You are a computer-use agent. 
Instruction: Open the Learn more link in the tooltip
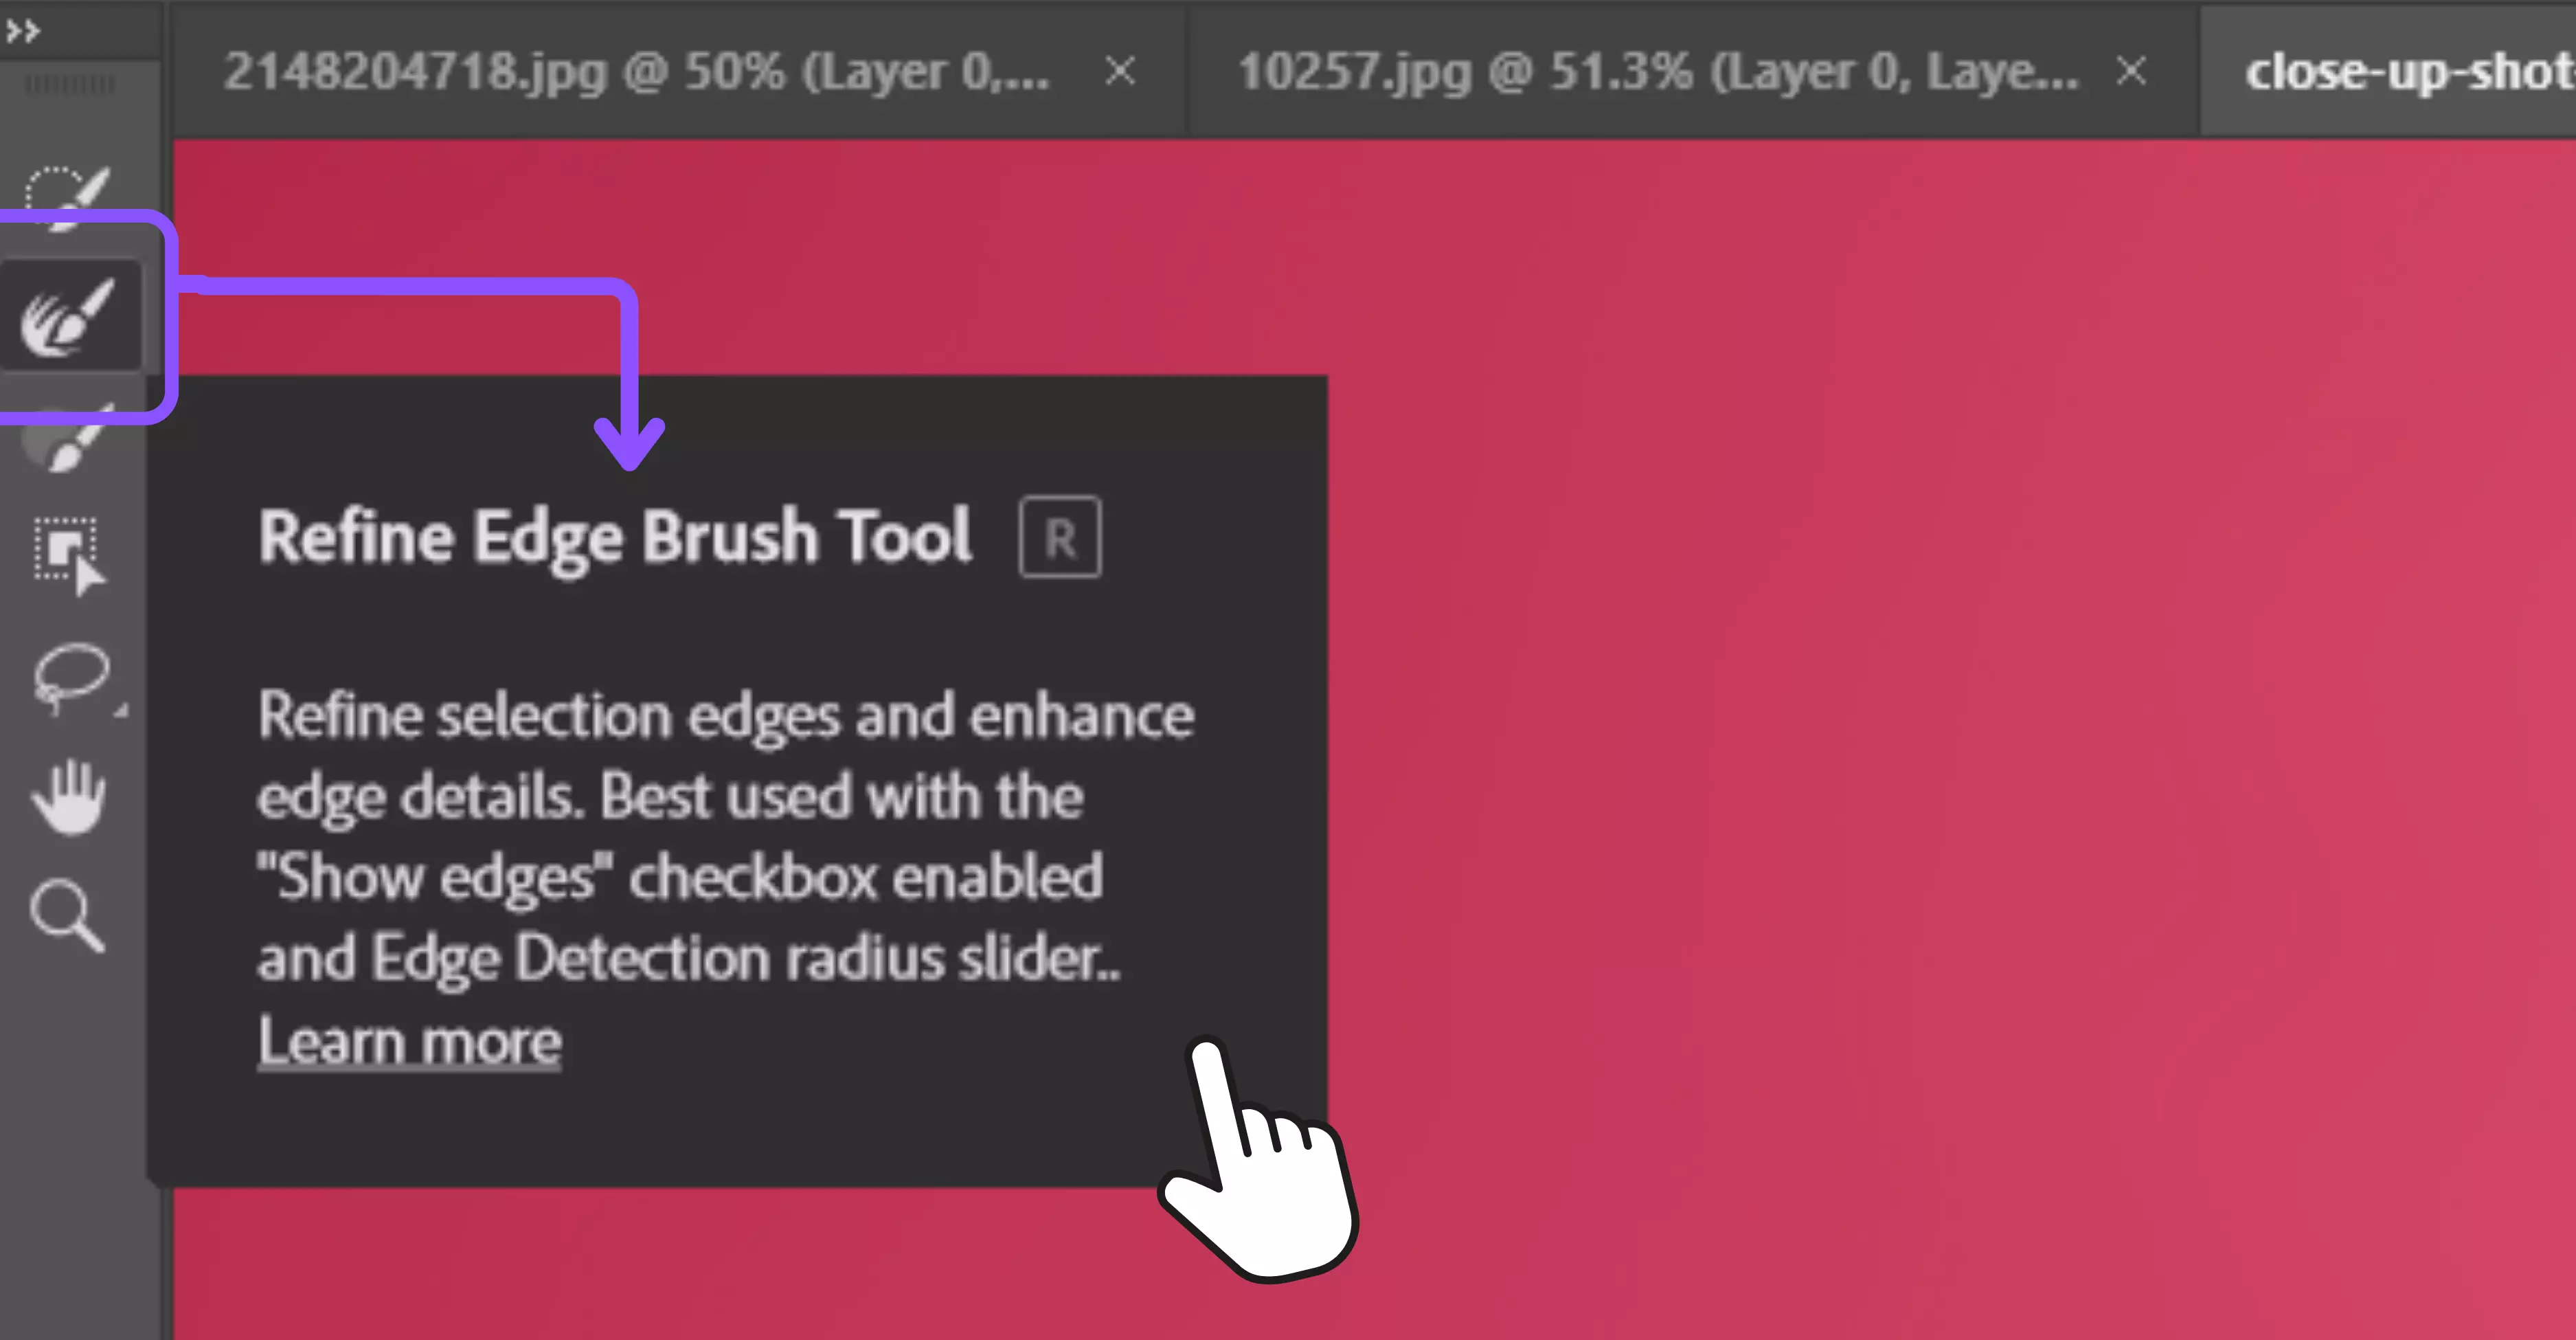tap(410, 1040)
